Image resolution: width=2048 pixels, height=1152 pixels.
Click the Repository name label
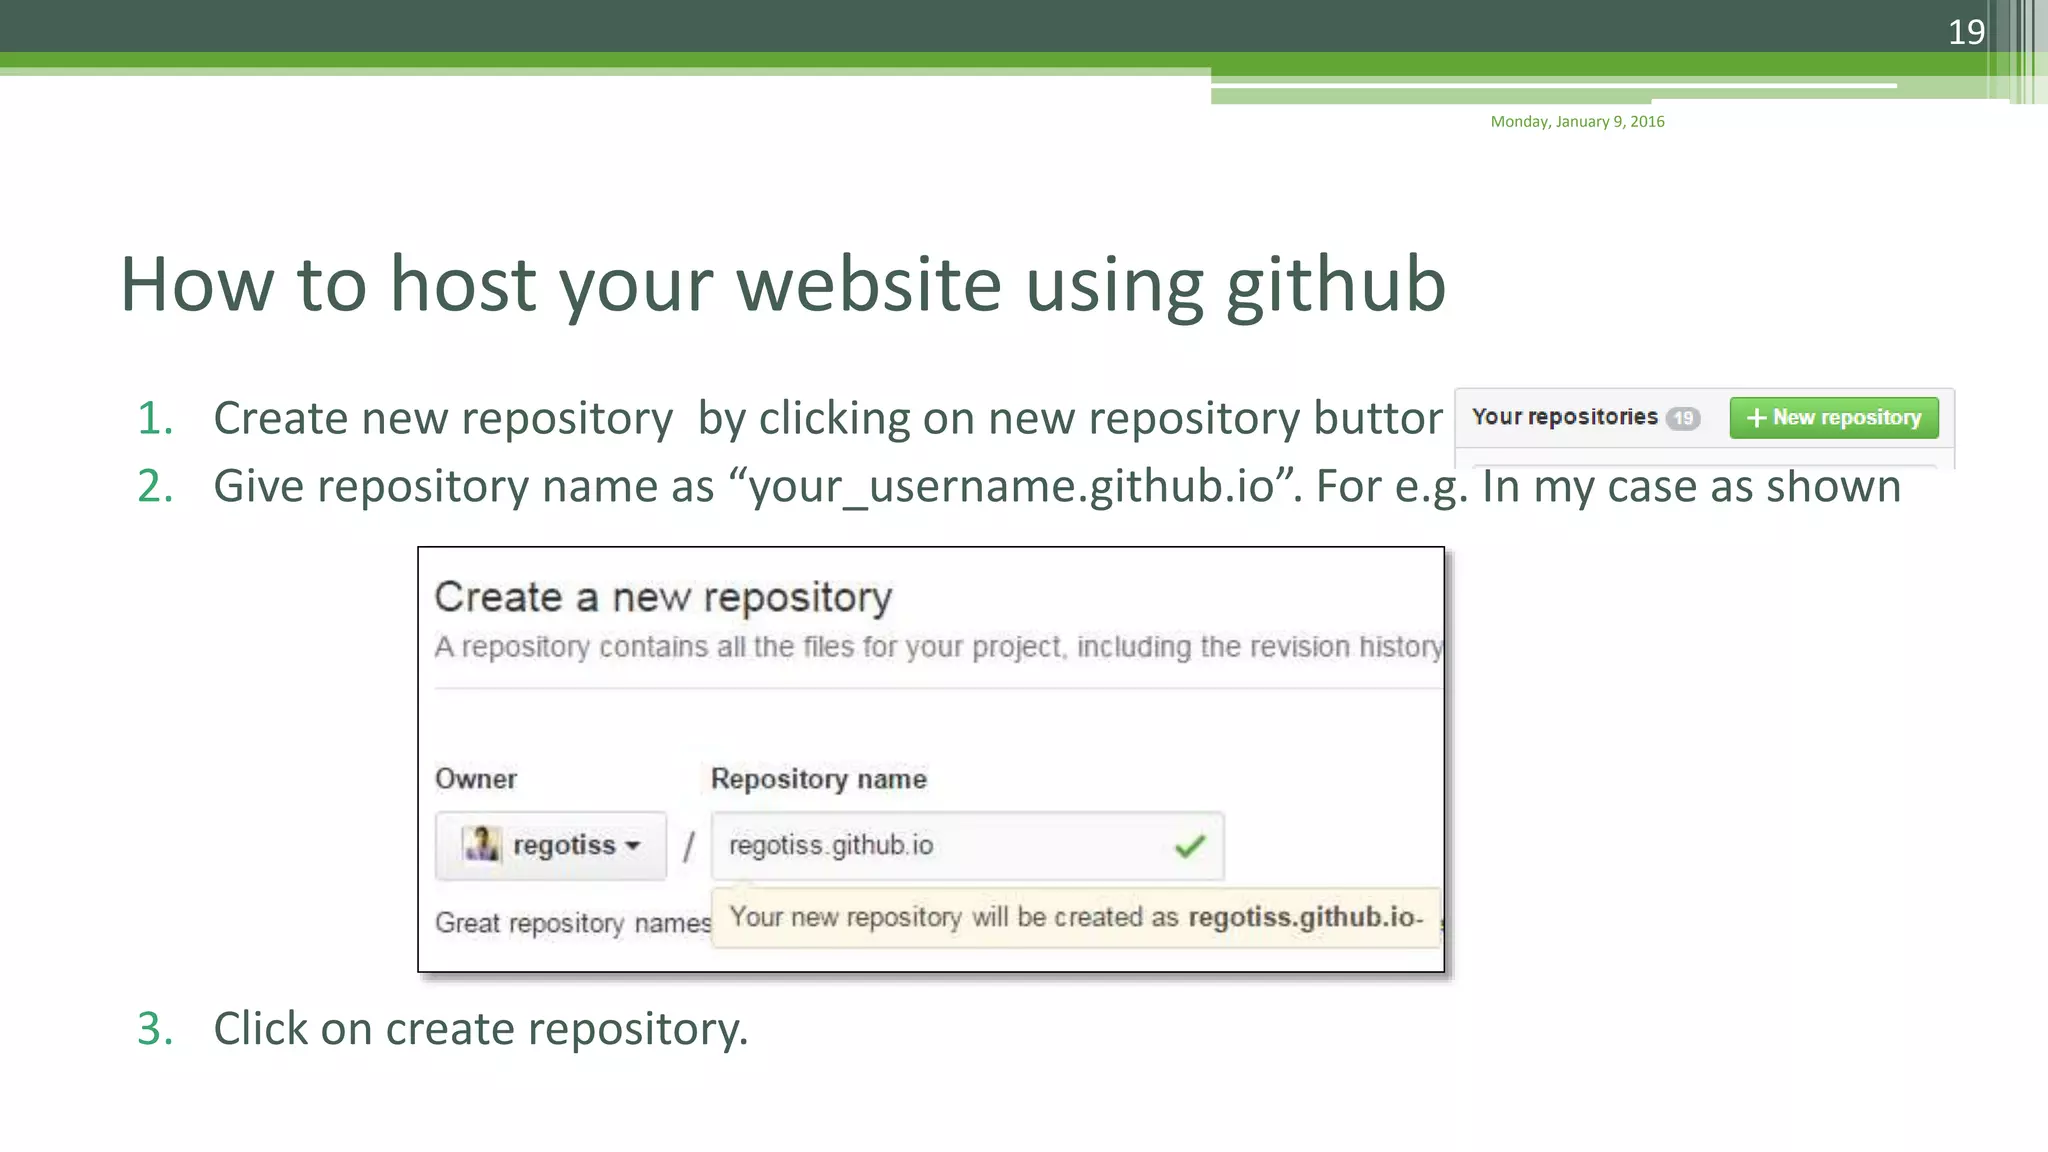coord(819,779)
